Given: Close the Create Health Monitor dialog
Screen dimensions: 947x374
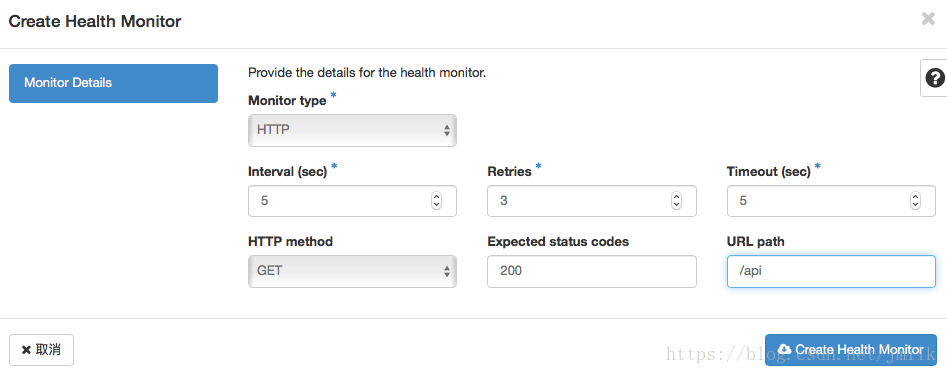Looking at the screenshot, I should pos(928,19).
